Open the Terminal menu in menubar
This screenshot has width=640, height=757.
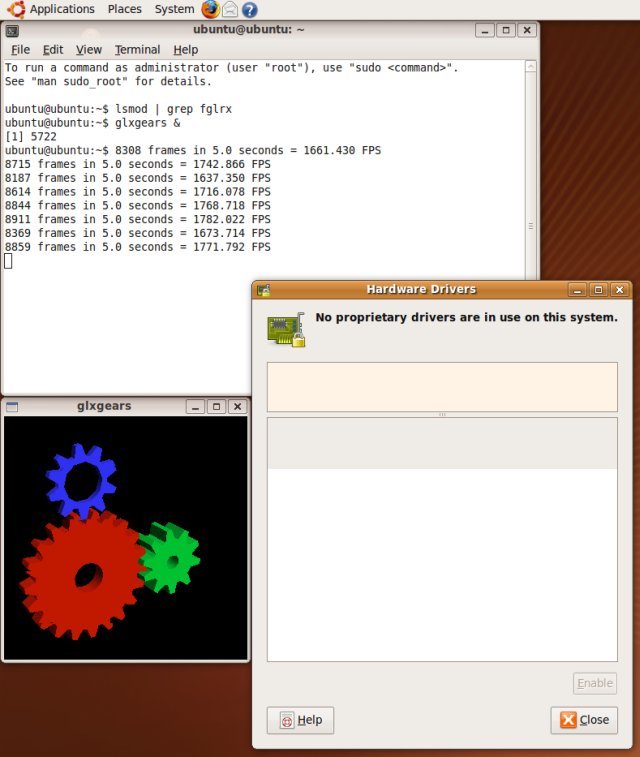(x=137, y=50)
